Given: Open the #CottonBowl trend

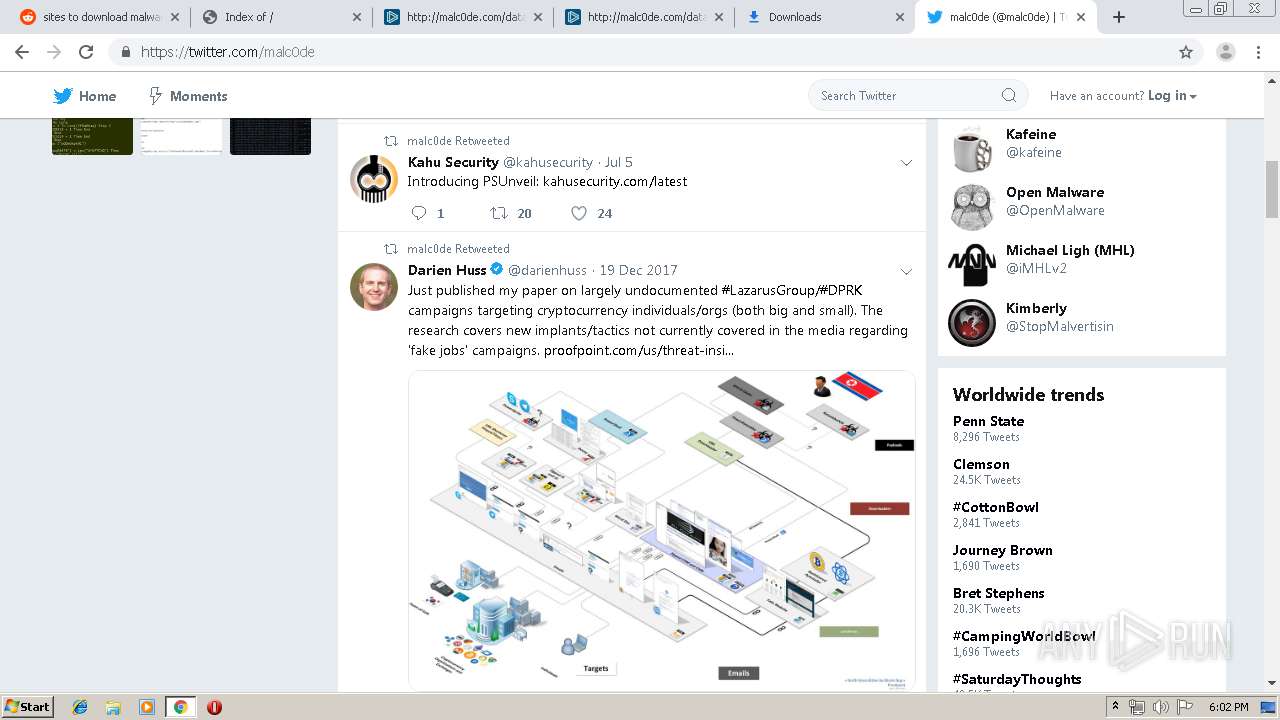Looking at the screenshot, I should (x=996, y=507).
